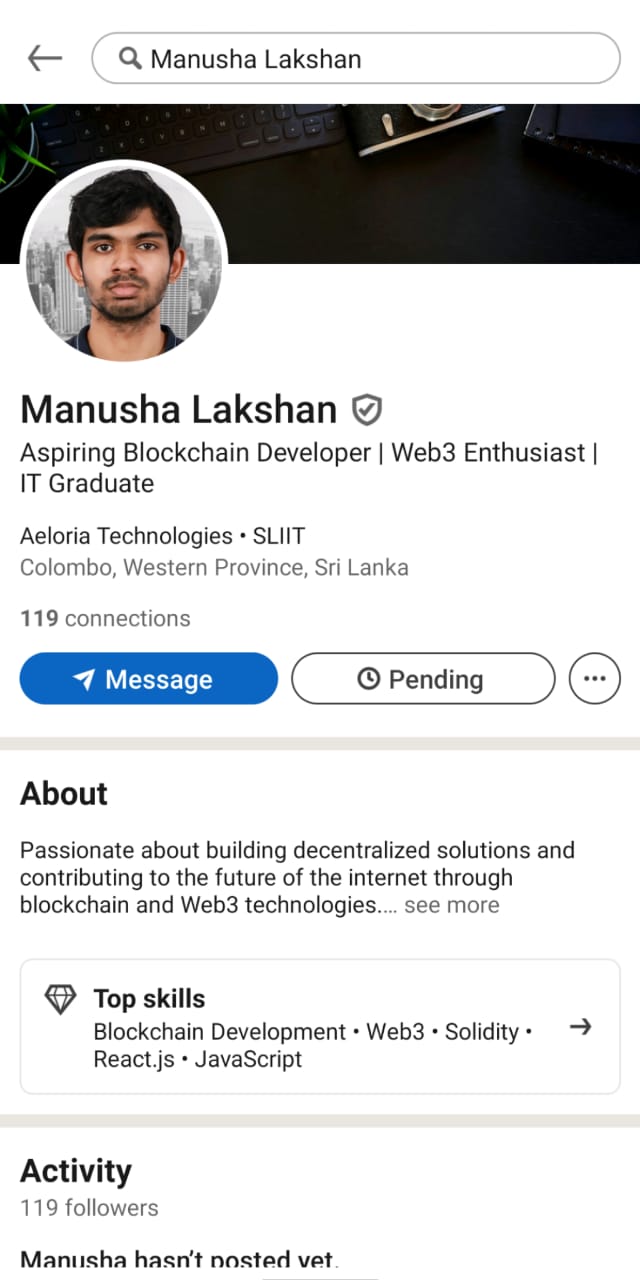Image resolution: width=640 pixels, height=1280 pixels.
Task: Click the Message button
Action: [149, 679]
